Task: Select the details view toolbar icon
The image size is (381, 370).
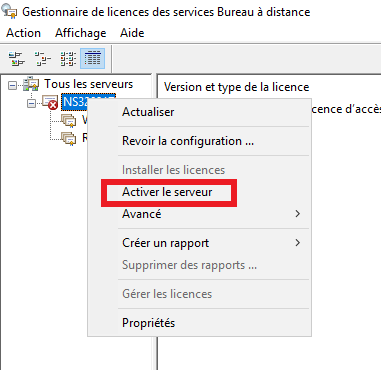Action: [x=93, y=58]
